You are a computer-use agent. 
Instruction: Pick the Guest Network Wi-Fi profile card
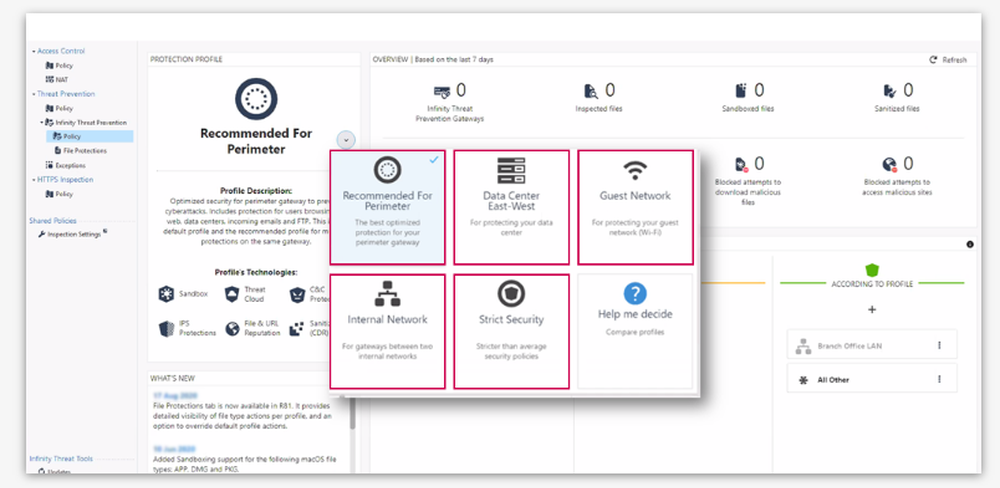coord(635,207)
